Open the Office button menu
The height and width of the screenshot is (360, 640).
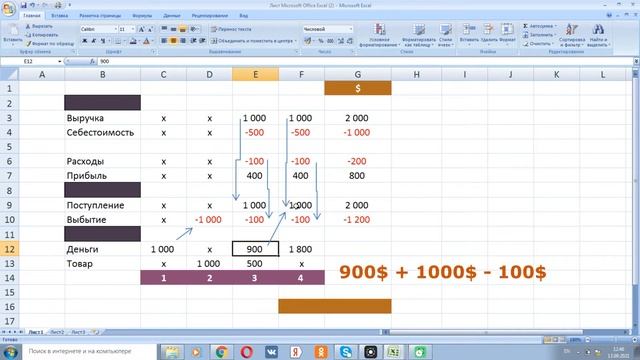[8, 8]
